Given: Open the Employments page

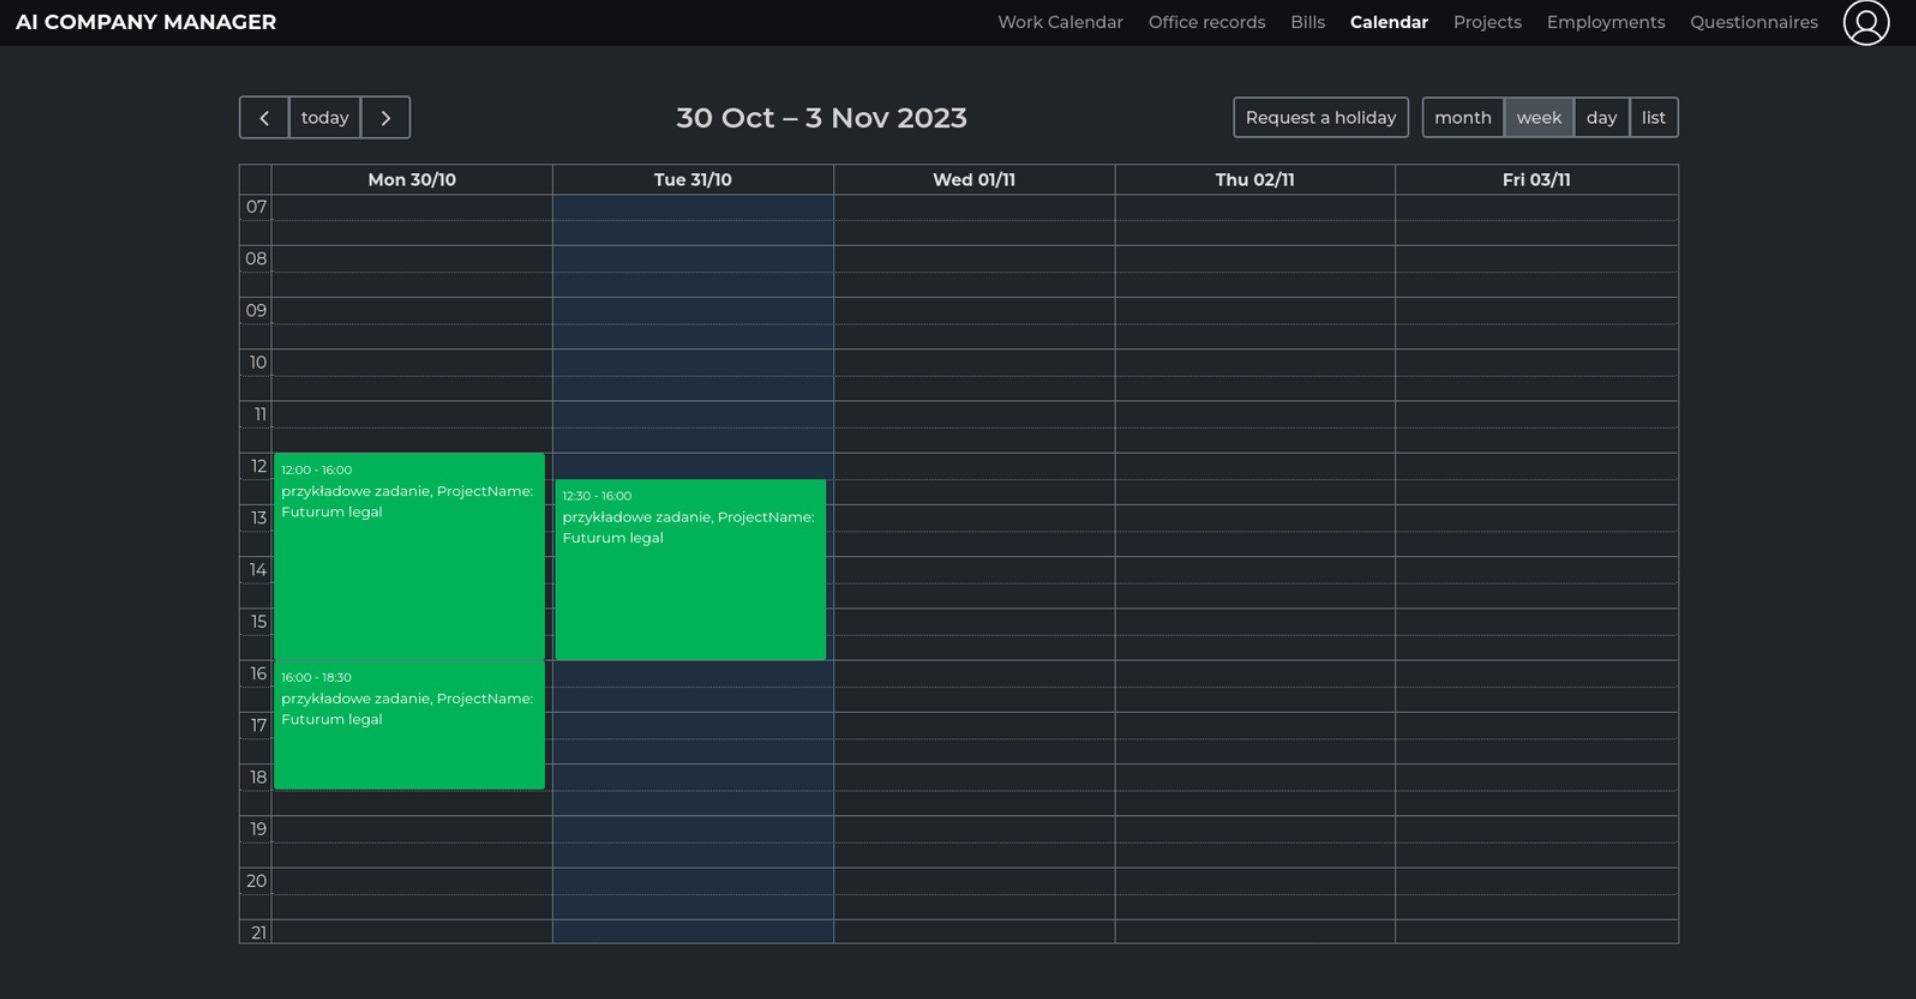Looking at the screenshot, I should pyautogui.click(x=1605, y=22).
